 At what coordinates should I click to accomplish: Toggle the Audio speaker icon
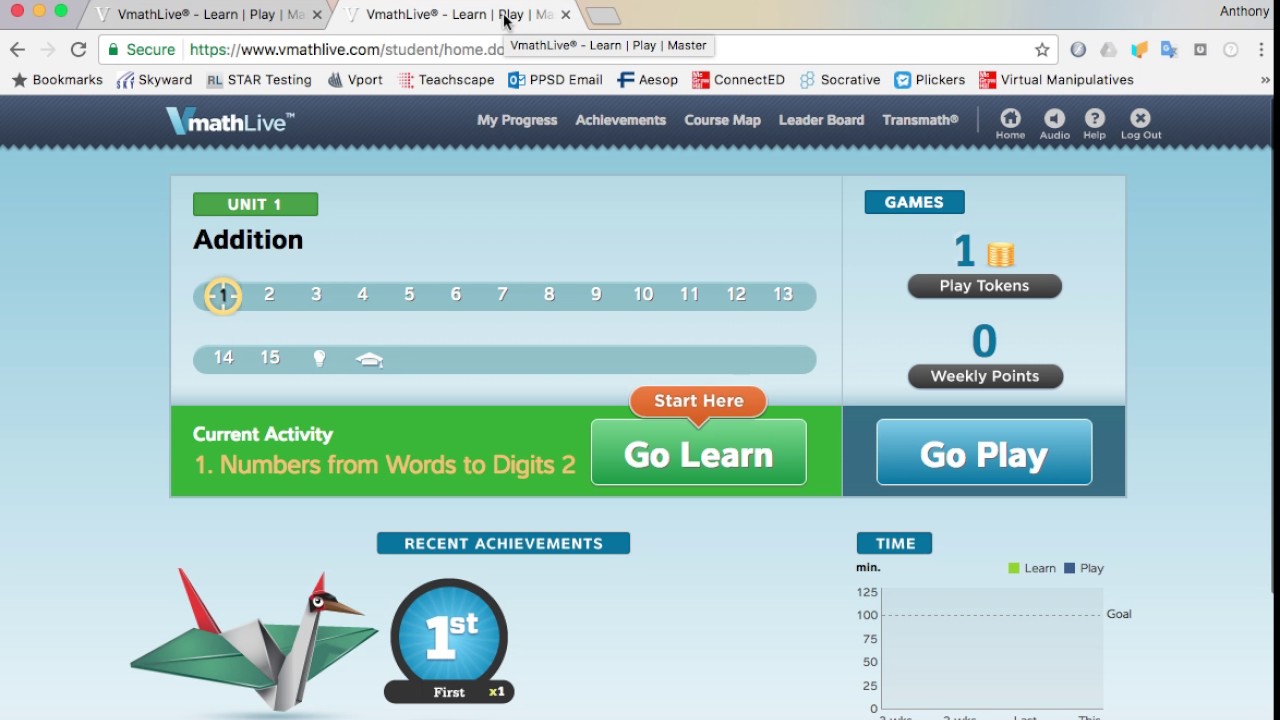click(1054, 124)
